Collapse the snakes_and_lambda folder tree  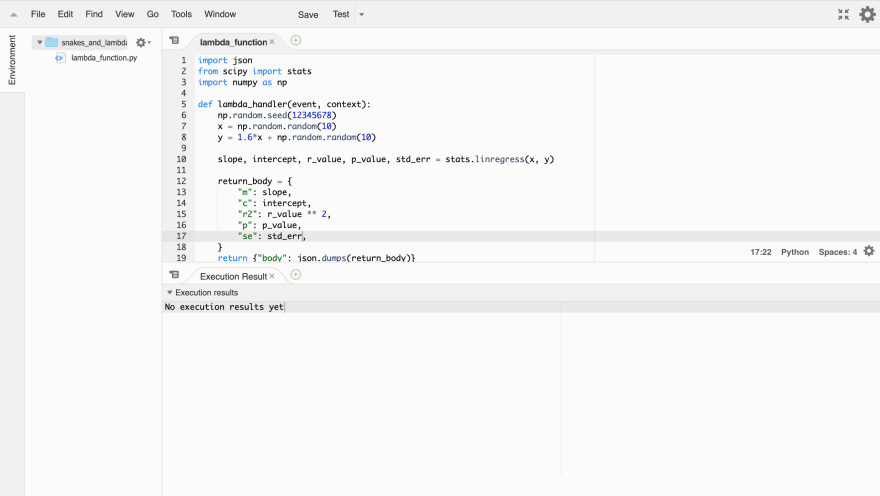point(39,42)
